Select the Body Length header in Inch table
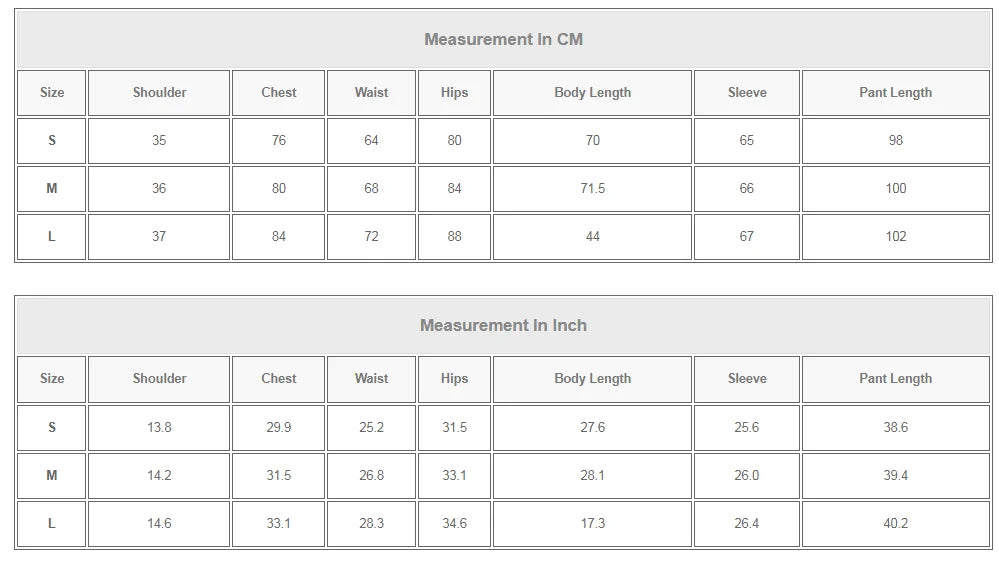This screenshot has width=999, height=561. pyautogui.click(x=593, y=379)
